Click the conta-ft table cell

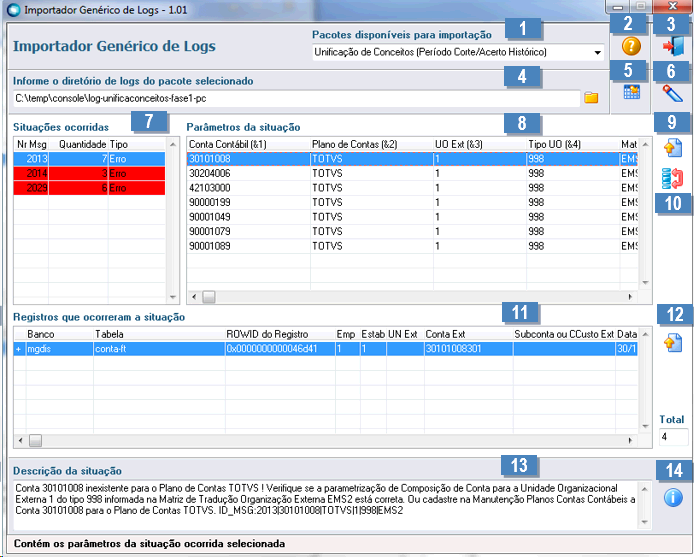click(159, 349)
